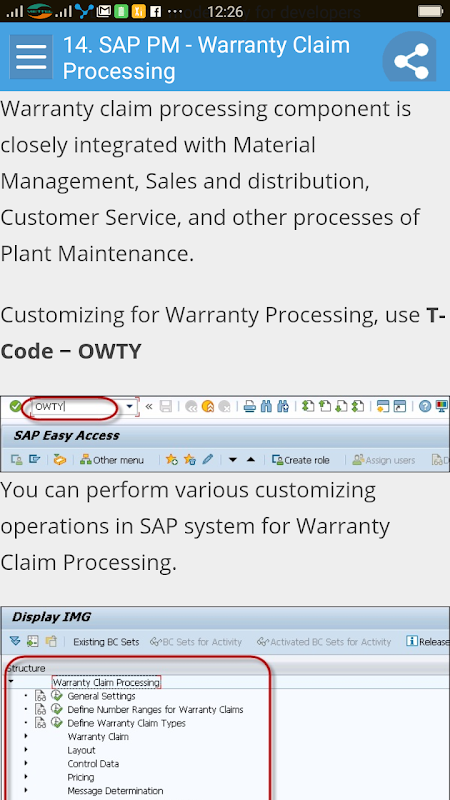Tap the battery indicator in status bar

pyautogui.click(x=430, y=11)
